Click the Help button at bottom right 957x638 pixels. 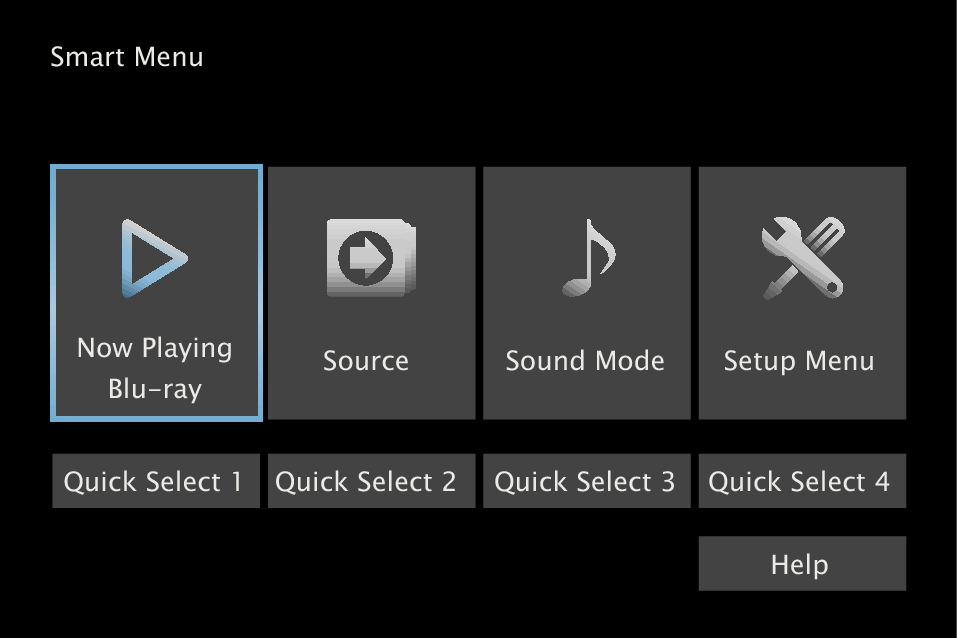[801, 563]
